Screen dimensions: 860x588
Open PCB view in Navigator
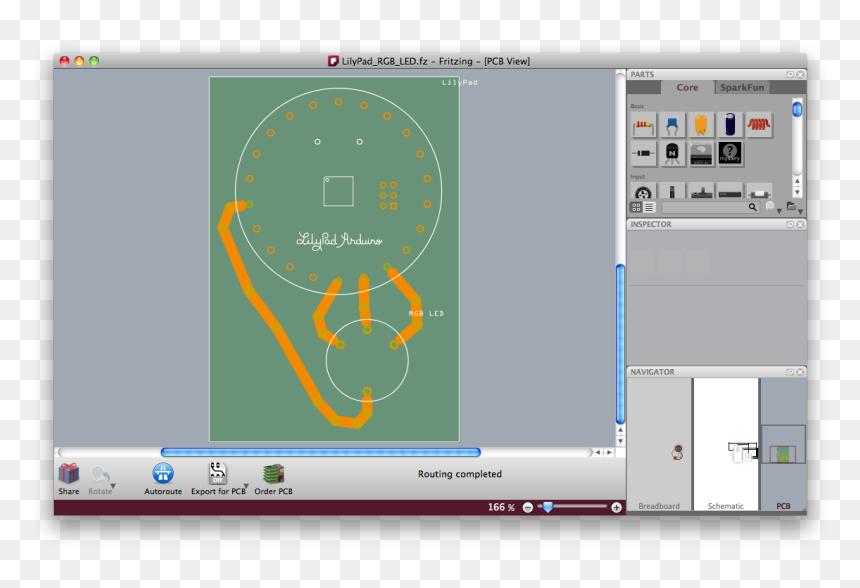point(783,444)
